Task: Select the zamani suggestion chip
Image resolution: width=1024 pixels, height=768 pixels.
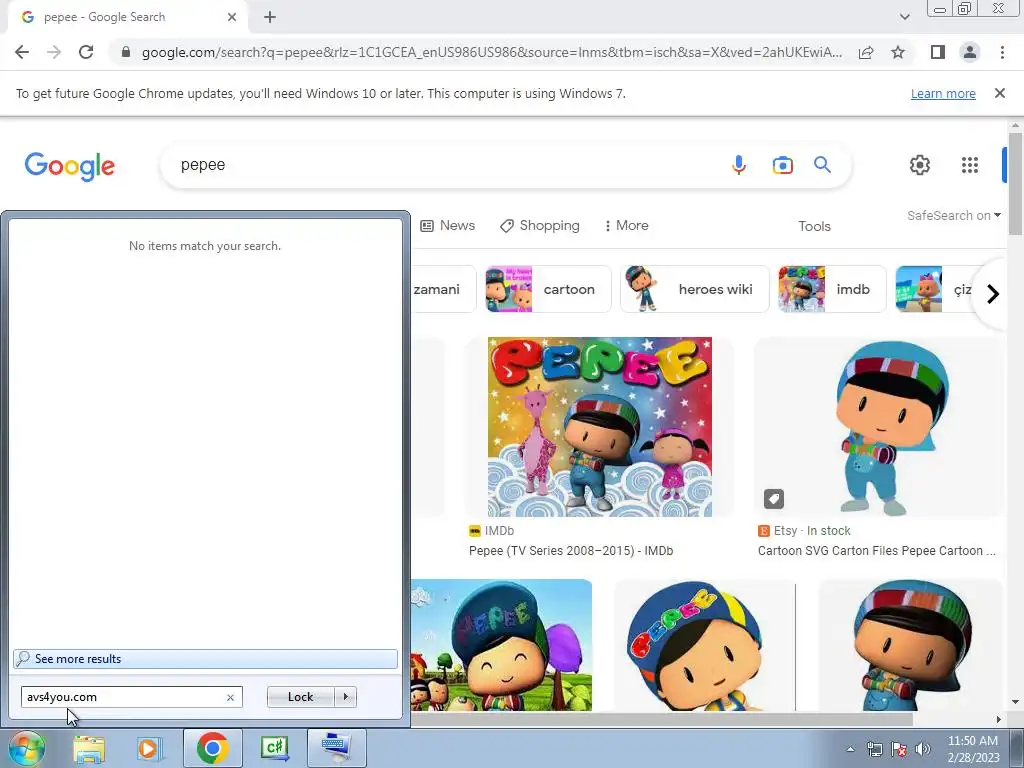Action: pos(443,289)
